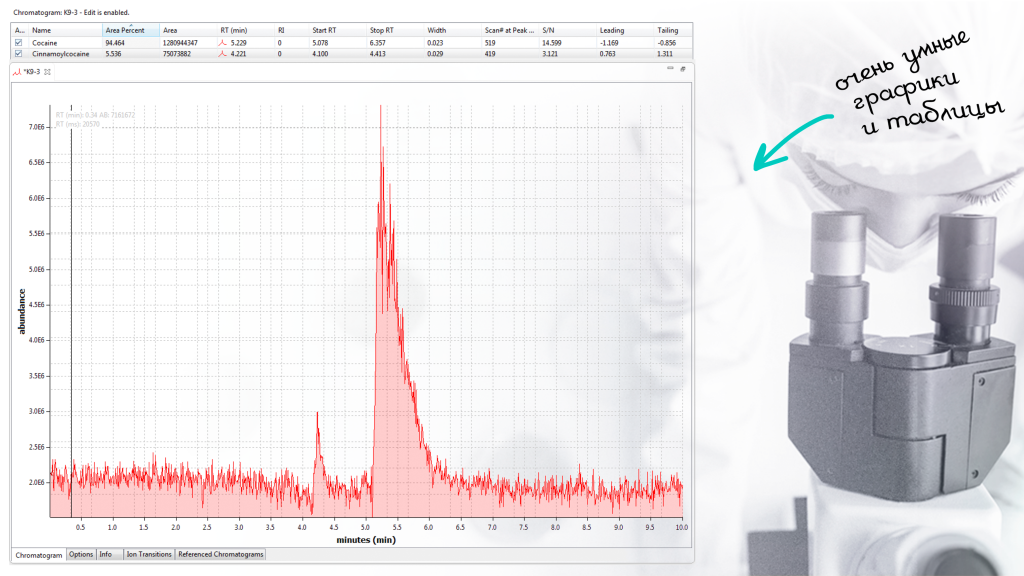Viewport: 1024px width, 576px height.
Task: Select the Info tab
Action: coord(106,554)
